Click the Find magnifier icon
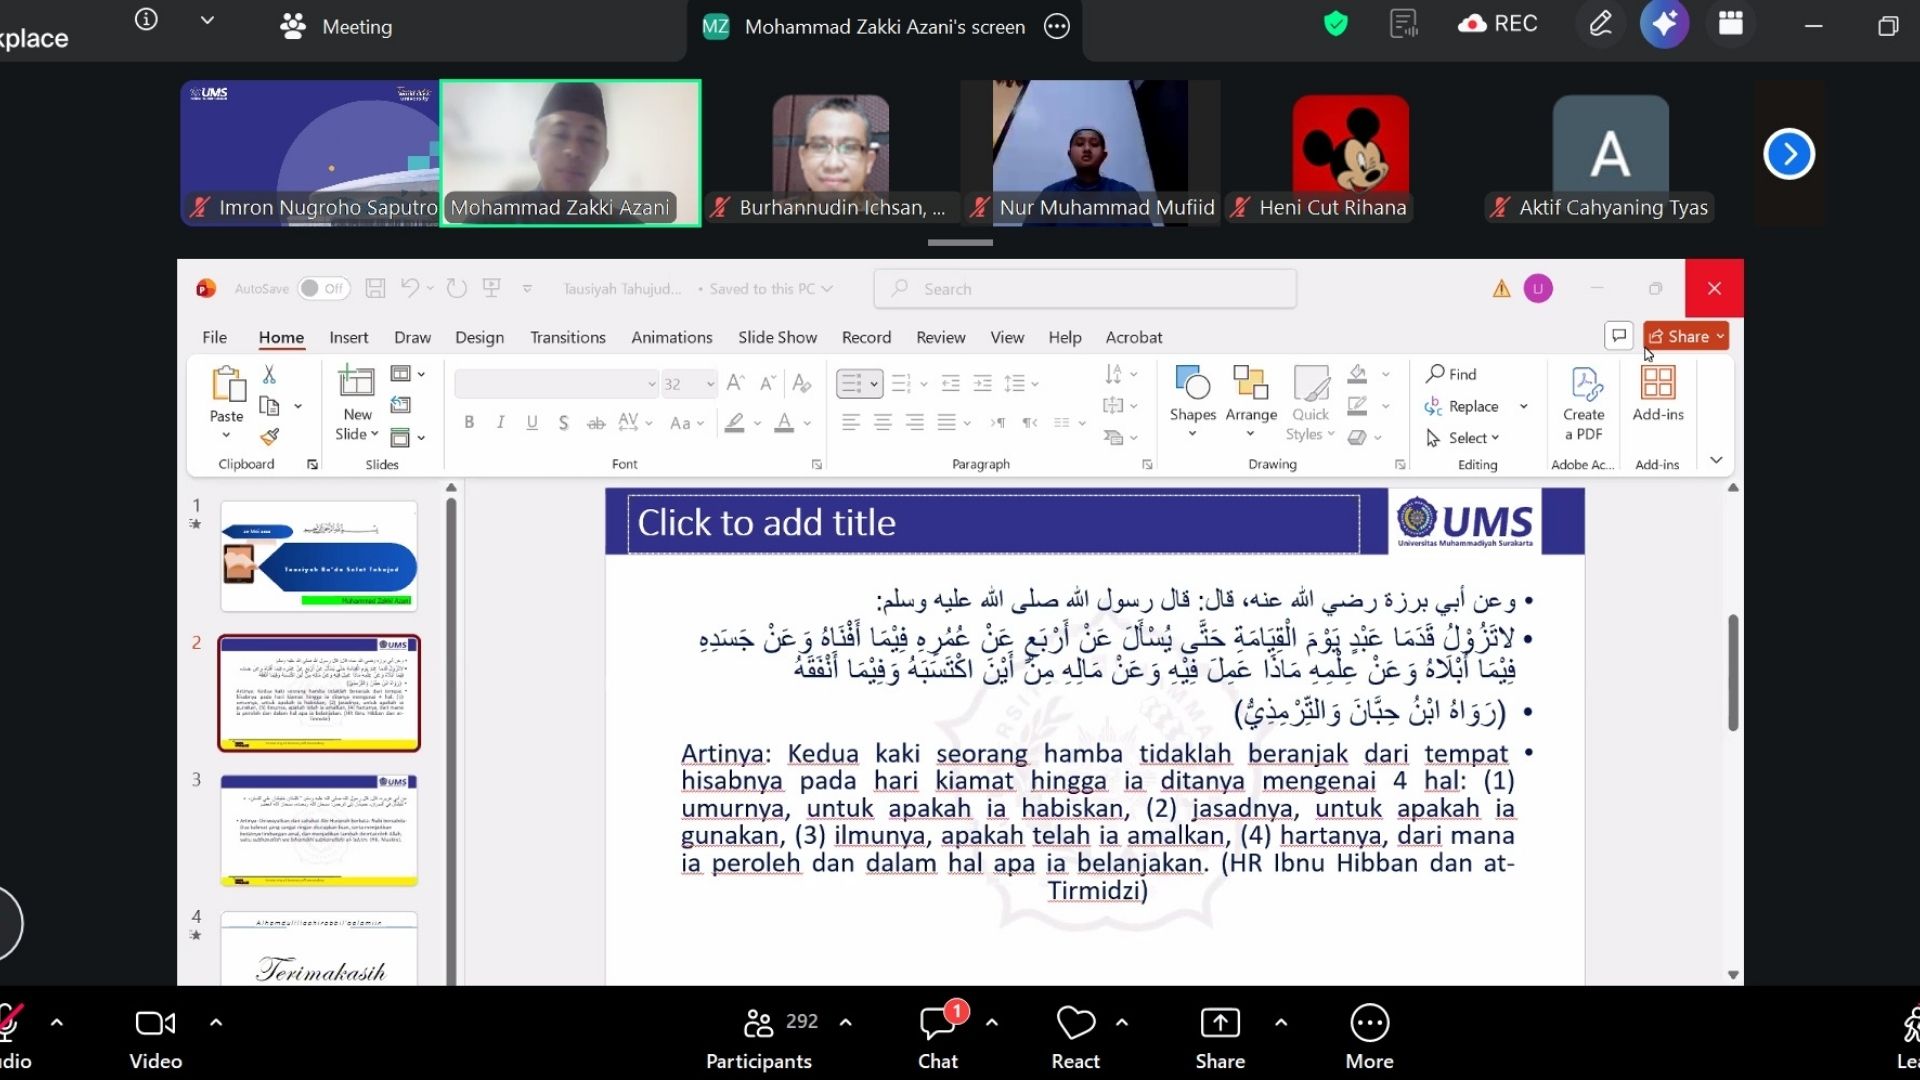The height and width of the screenshot is (1080, 1920). (1436, 373)
